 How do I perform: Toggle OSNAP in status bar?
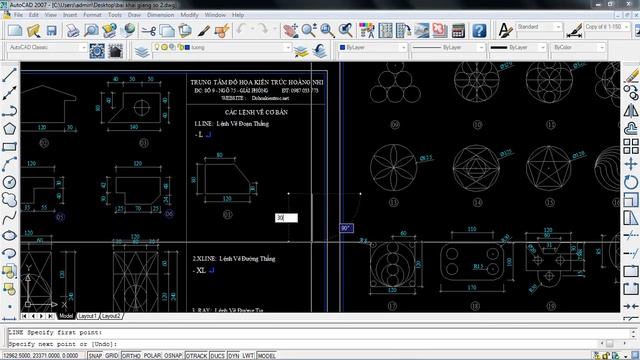[x=173, y=356]
